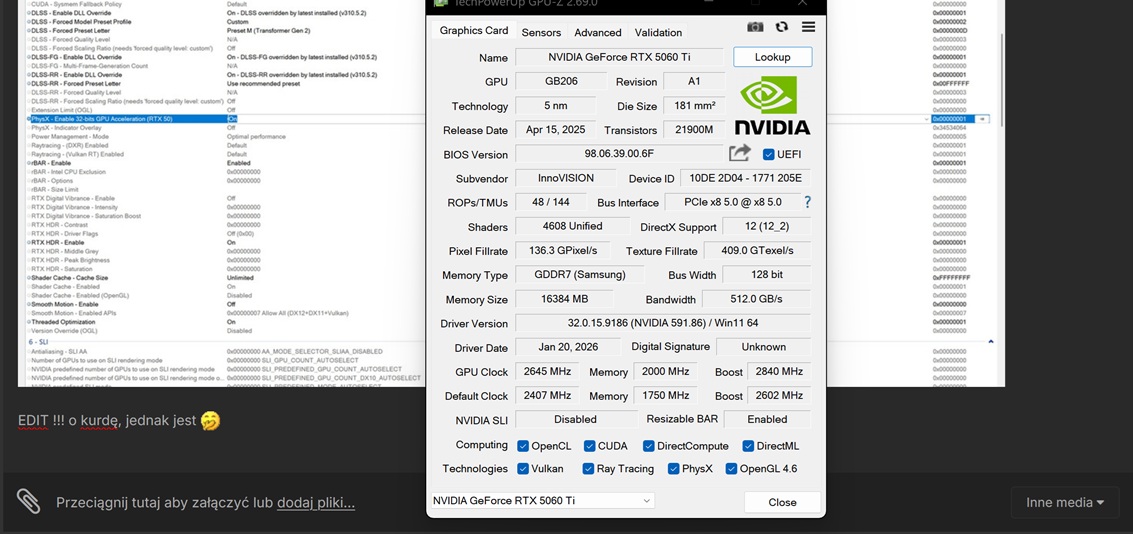Open the GPU selection dropdown in GPU-Z

542,500
